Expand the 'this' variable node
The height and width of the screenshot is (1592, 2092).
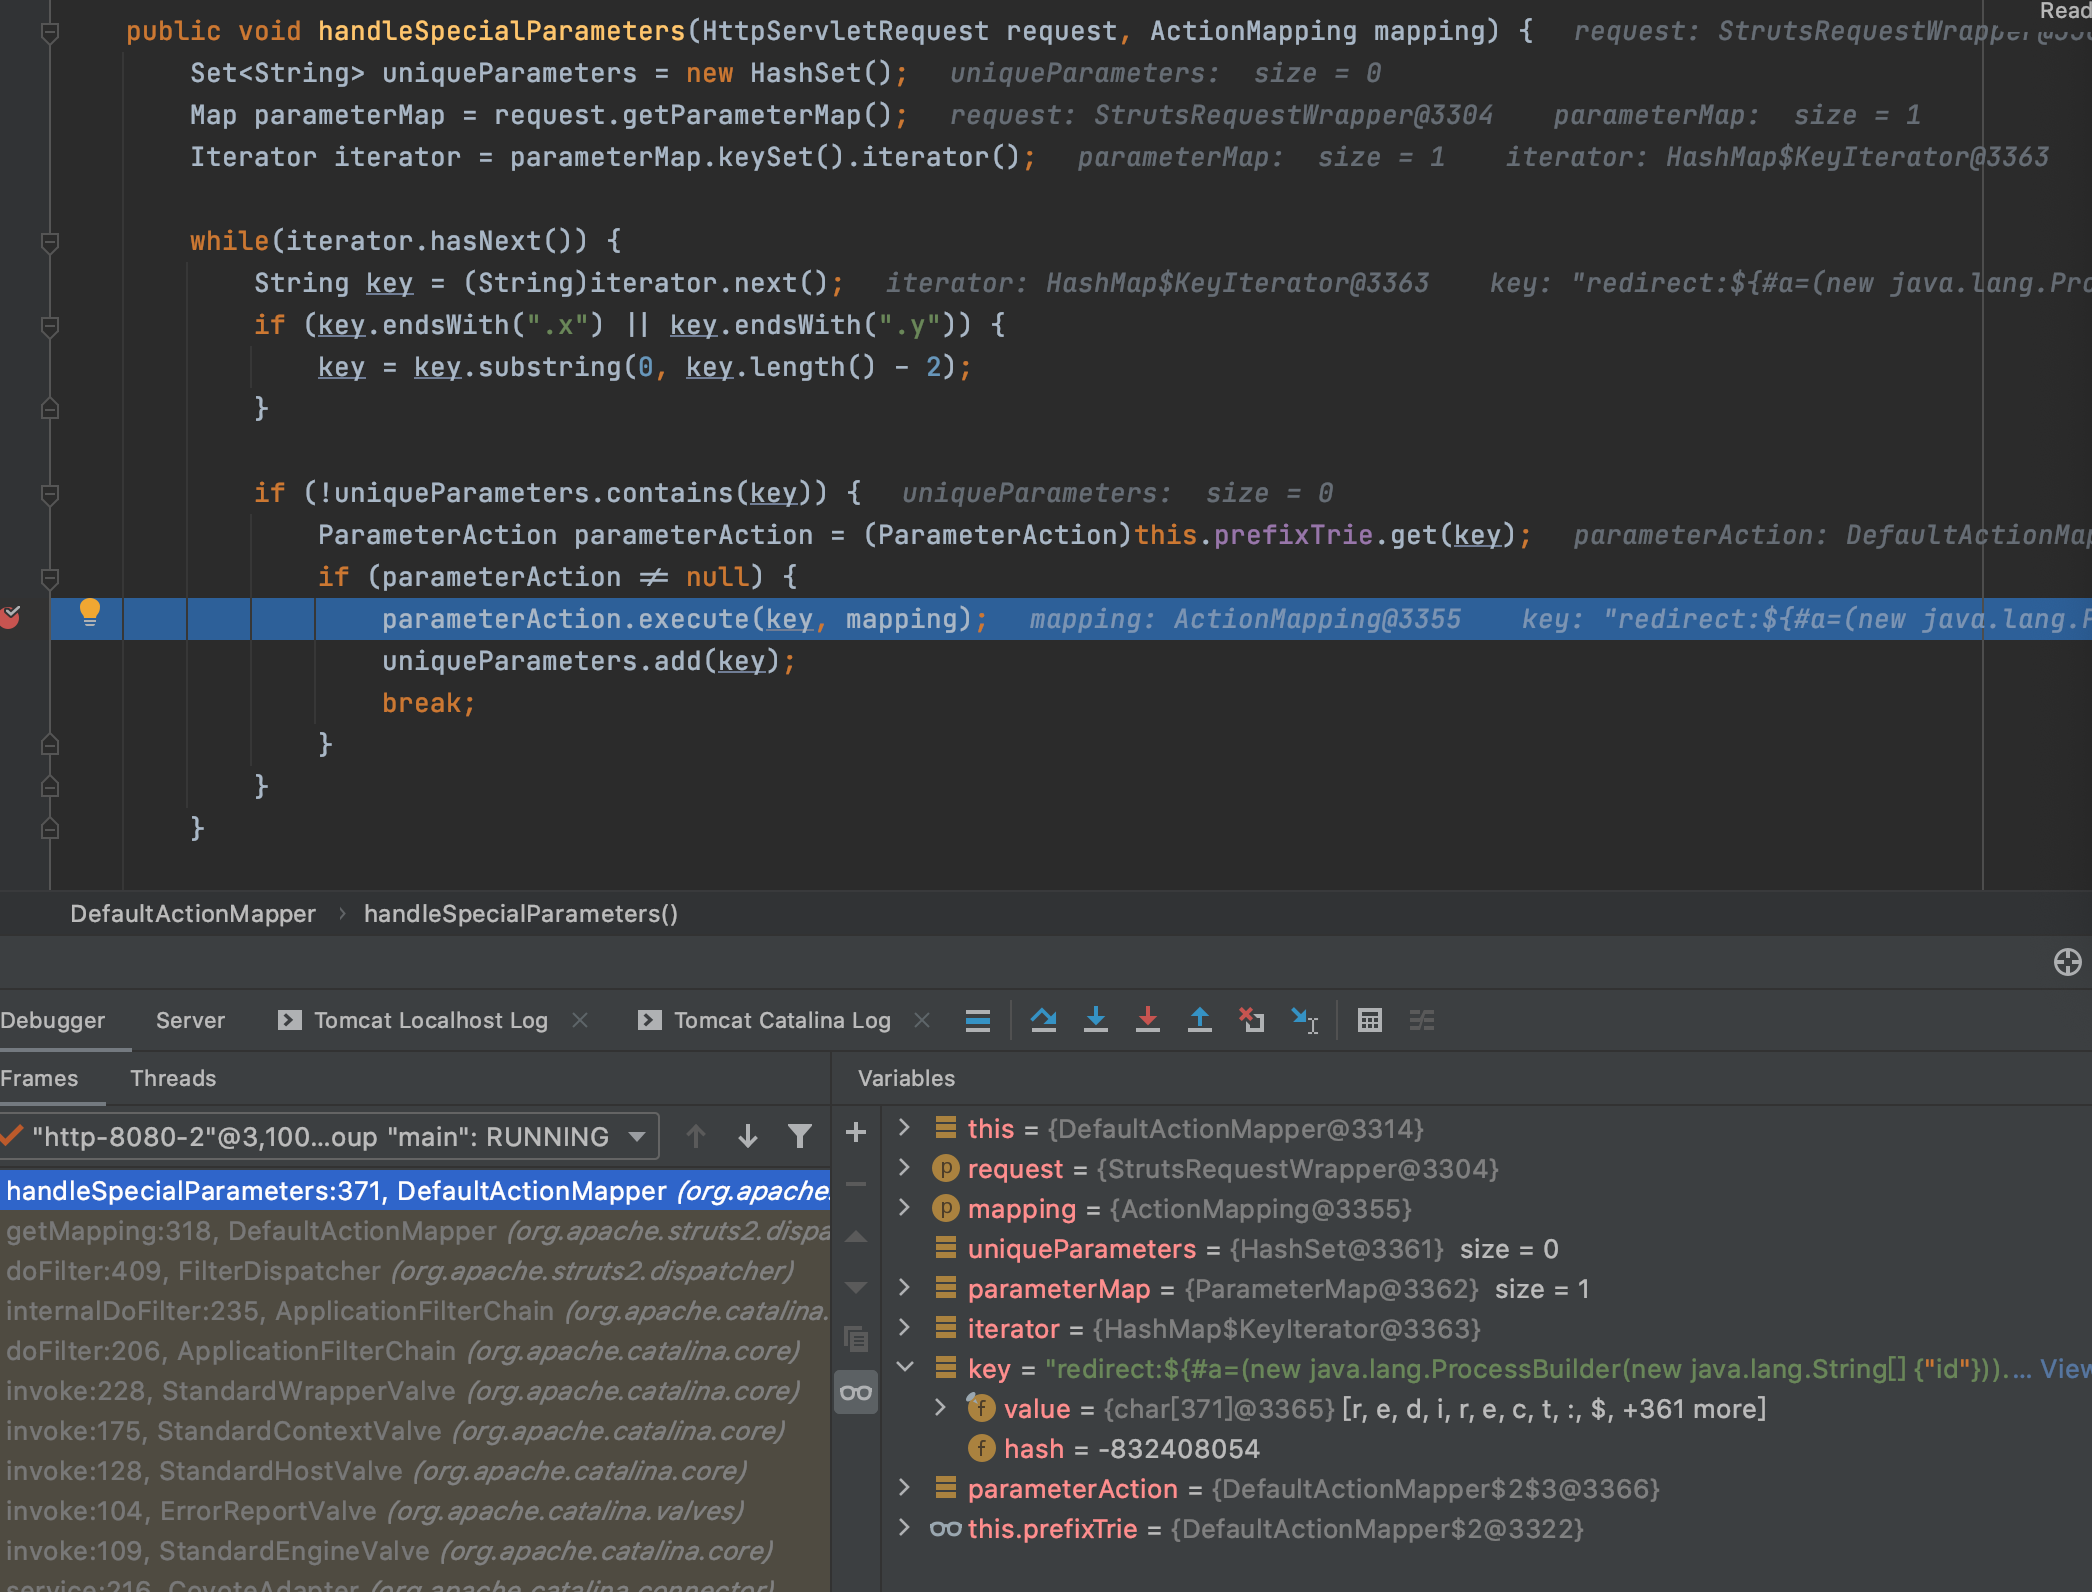coord(904,1128)
